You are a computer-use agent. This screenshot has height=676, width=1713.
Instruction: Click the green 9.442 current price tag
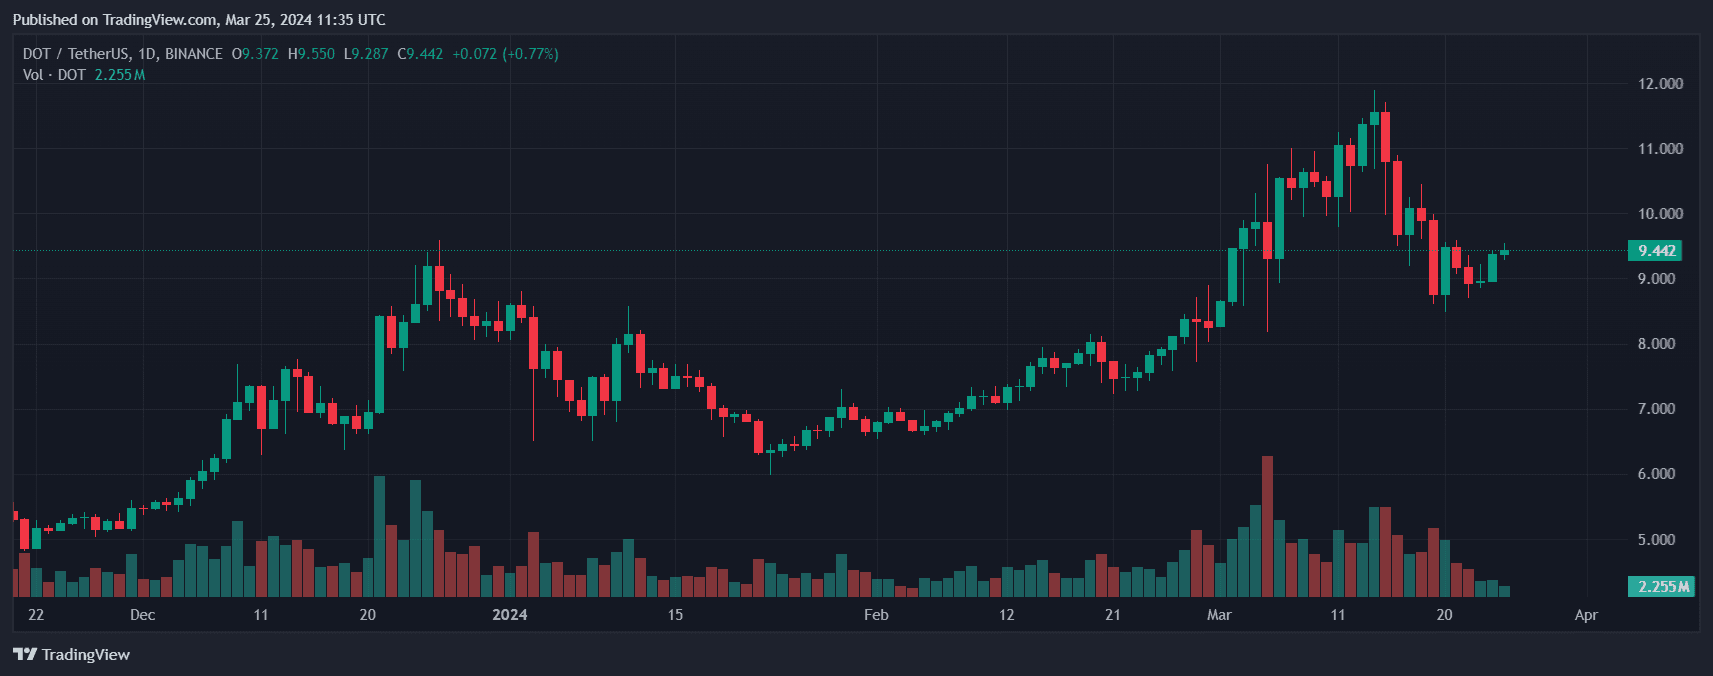coord(1656,251)
